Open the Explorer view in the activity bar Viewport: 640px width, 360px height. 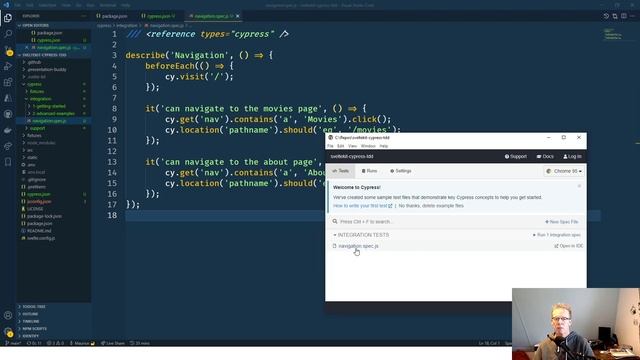(x=8, y=18)
